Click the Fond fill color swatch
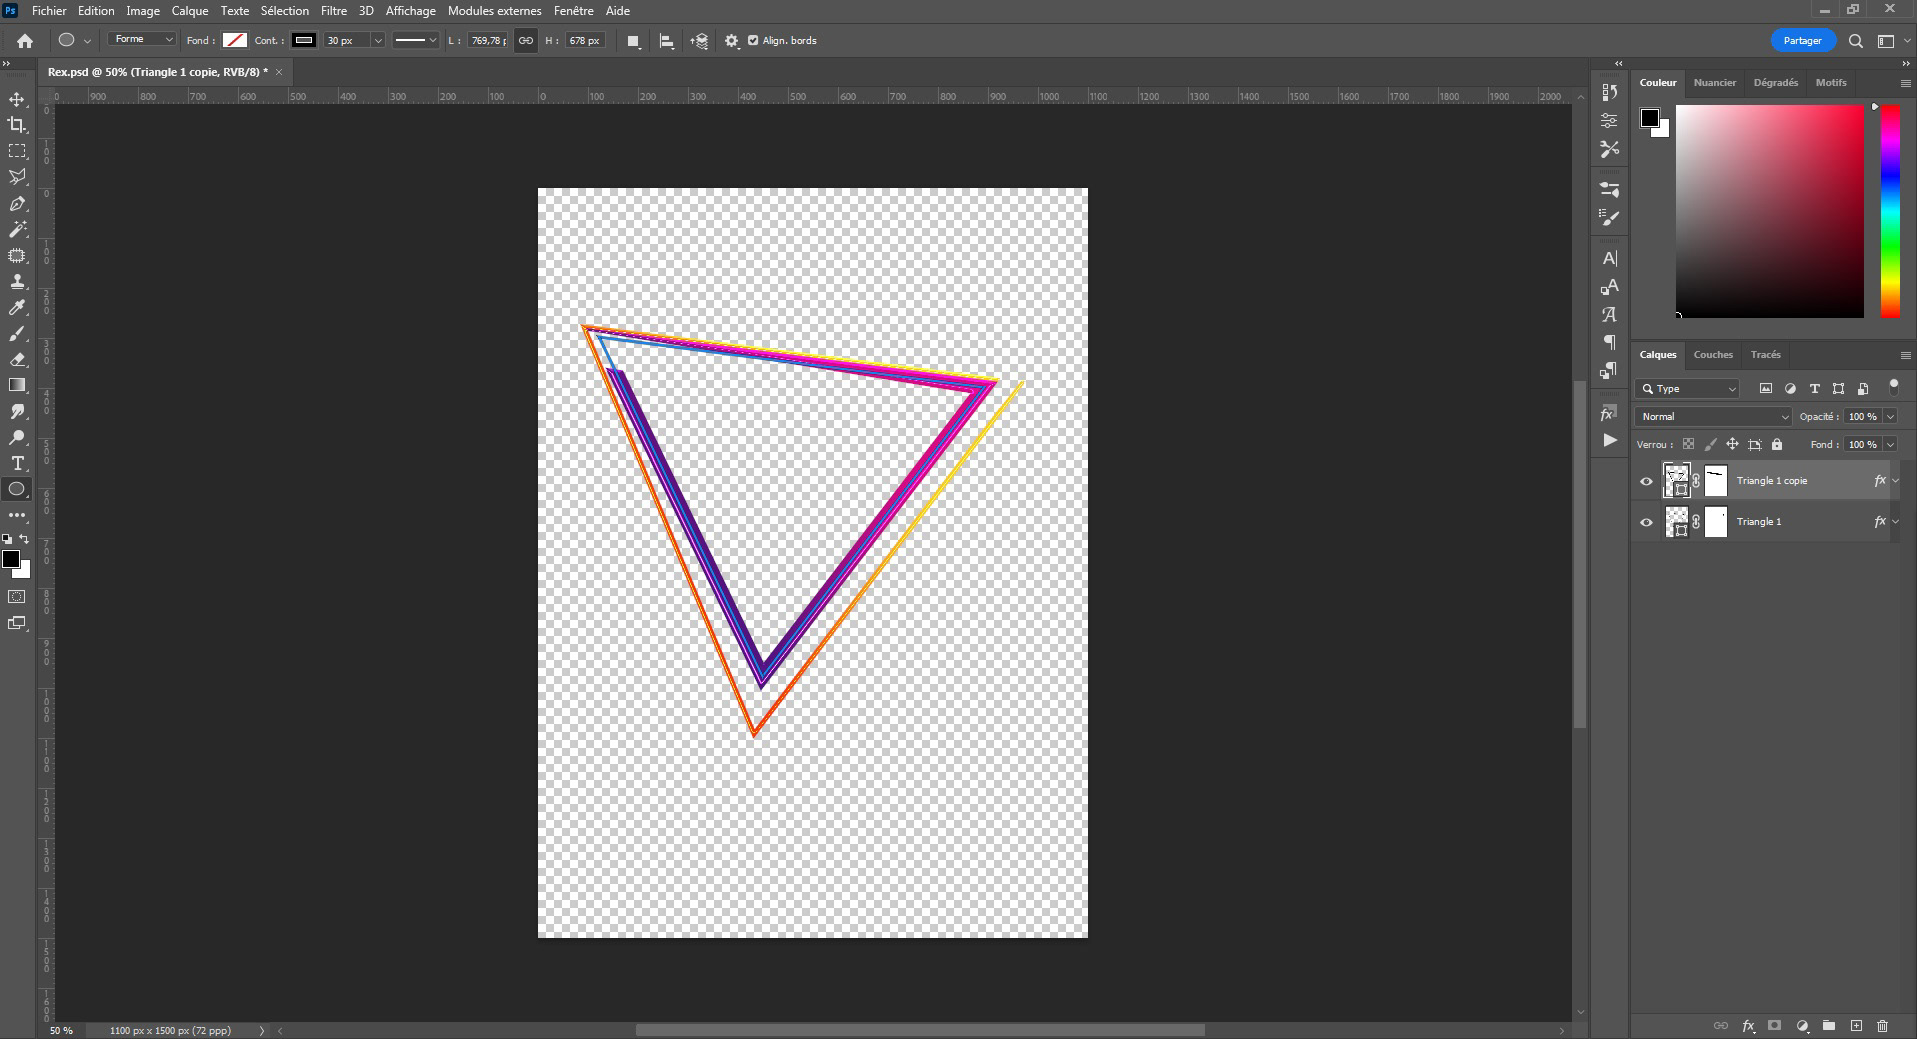1917x1039 pixels. pyautogui.click(x=235, y=40)
